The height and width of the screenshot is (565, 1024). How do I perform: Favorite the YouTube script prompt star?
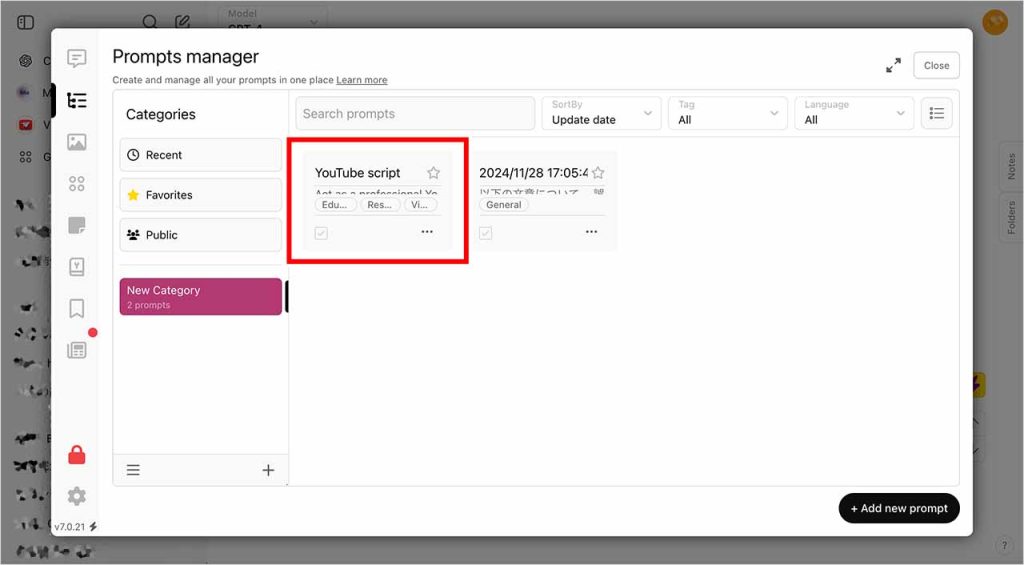[x=433, y=173]
